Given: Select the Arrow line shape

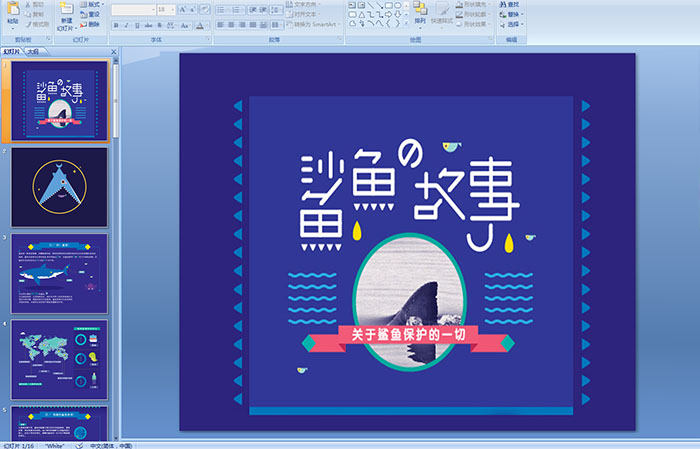Looking at the screenshot, I should (379, 5).
